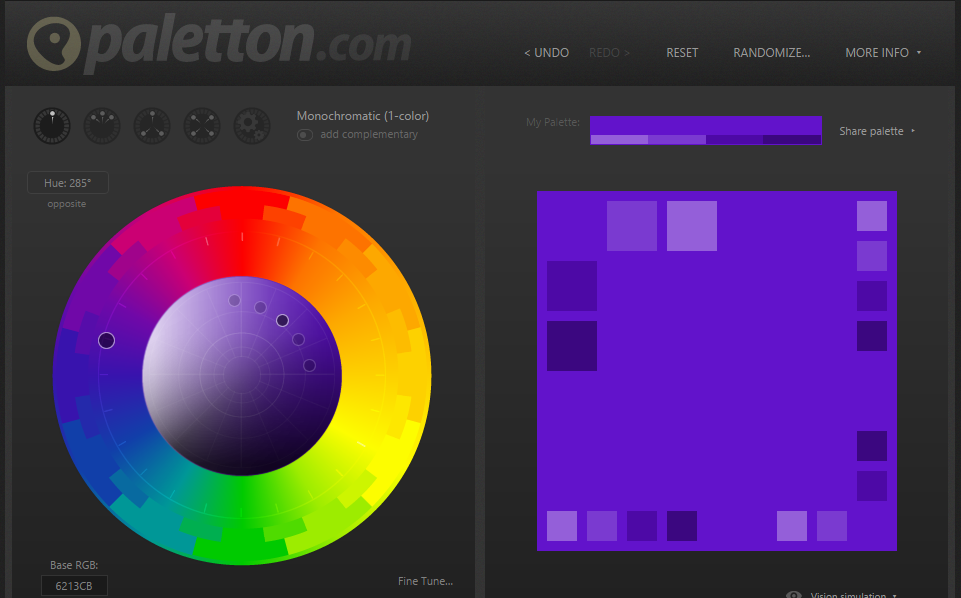
Task: Select the Triad color scheme icon
Action: 152,125
